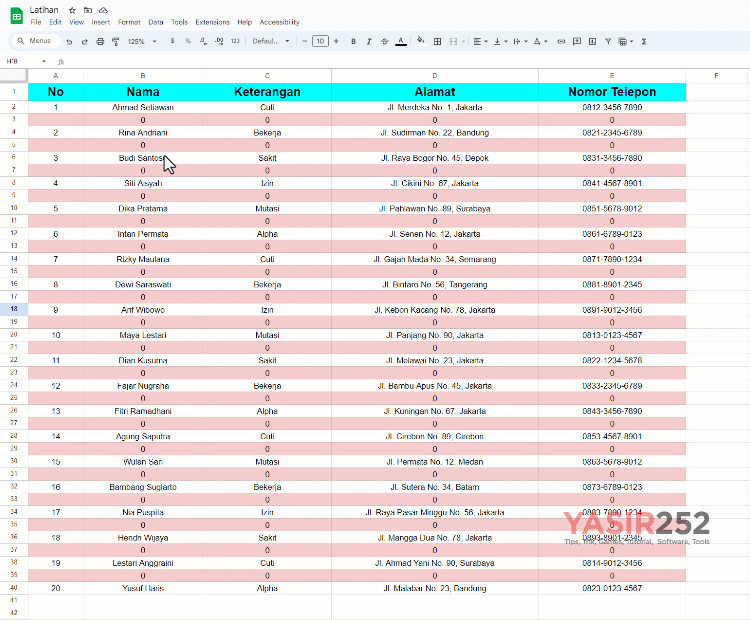
Task: Select row 18 header
Action: point(14,309)
